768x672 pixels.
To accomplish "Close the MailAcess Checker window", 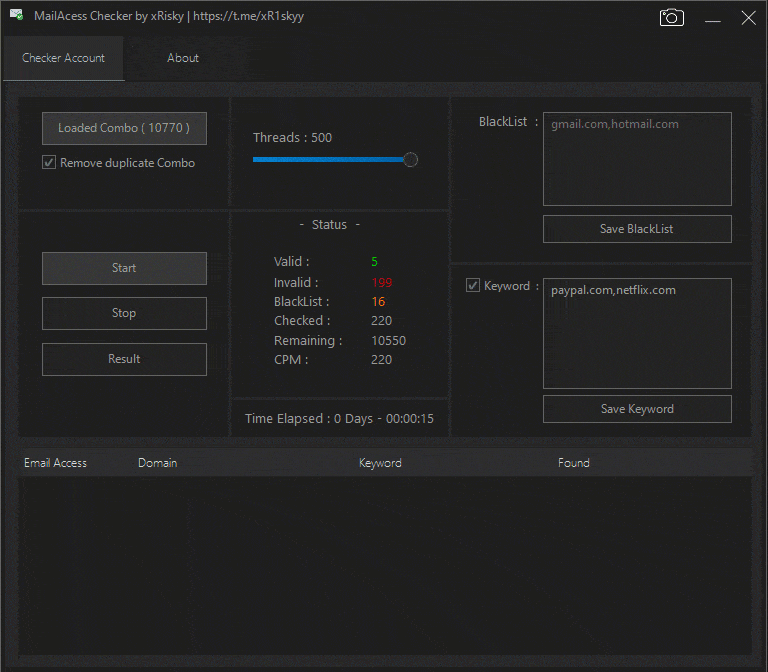I will pyautogui.click(x=748, y=18).
